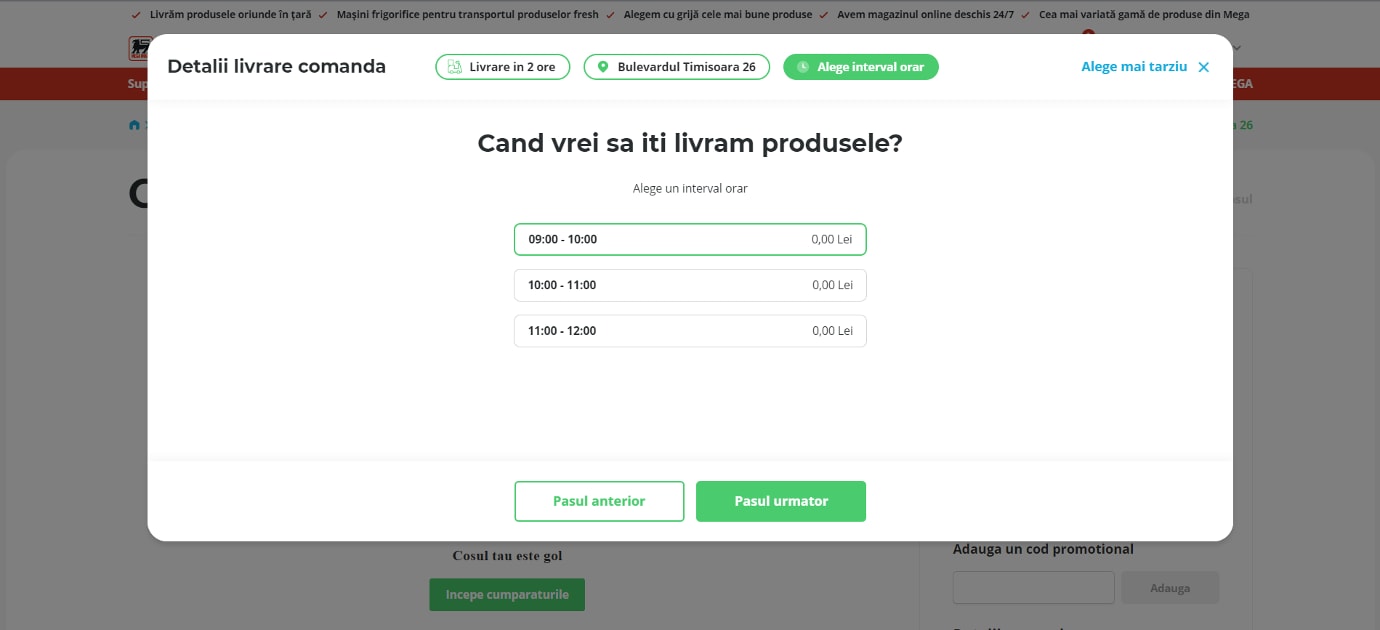Click the Alege mai tarziu link

pos(1134,67)
